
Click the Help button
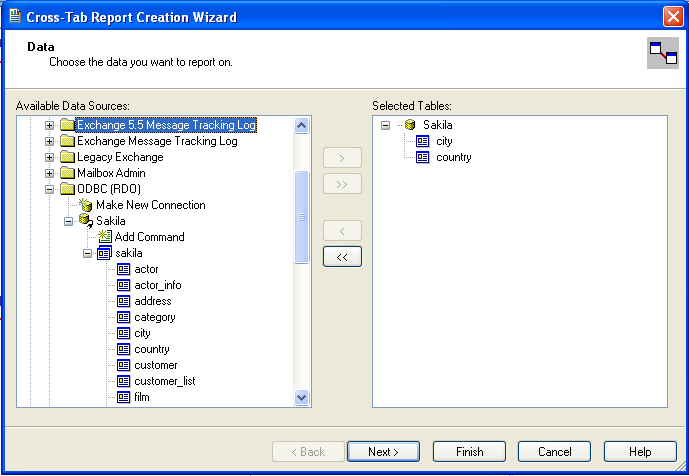640,452
